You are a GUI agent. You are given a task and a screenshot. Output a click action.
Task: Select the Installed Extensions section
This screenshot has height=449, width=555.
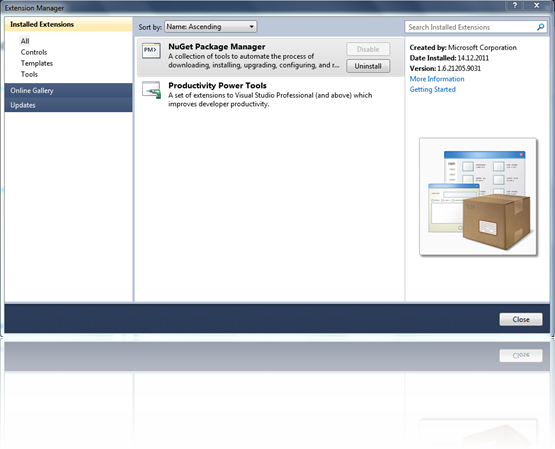pyautogui.click(x=68, y=24)
